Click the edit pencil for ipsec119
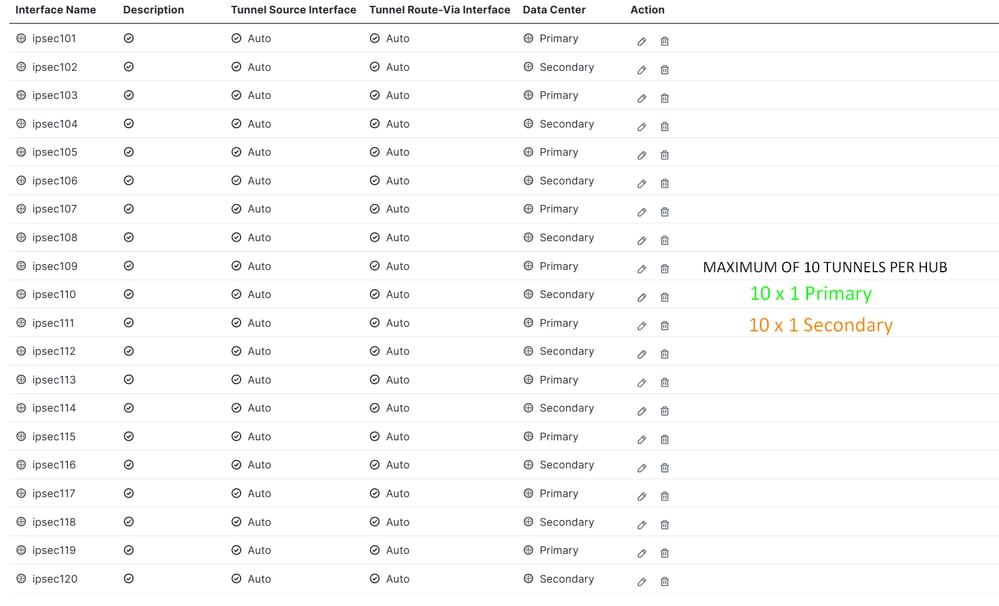 [642, 553]
